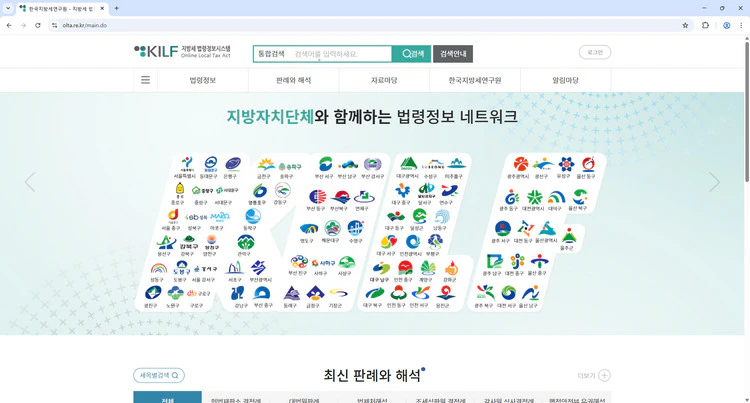Click the 서초구 emblem

click(234, 267)
